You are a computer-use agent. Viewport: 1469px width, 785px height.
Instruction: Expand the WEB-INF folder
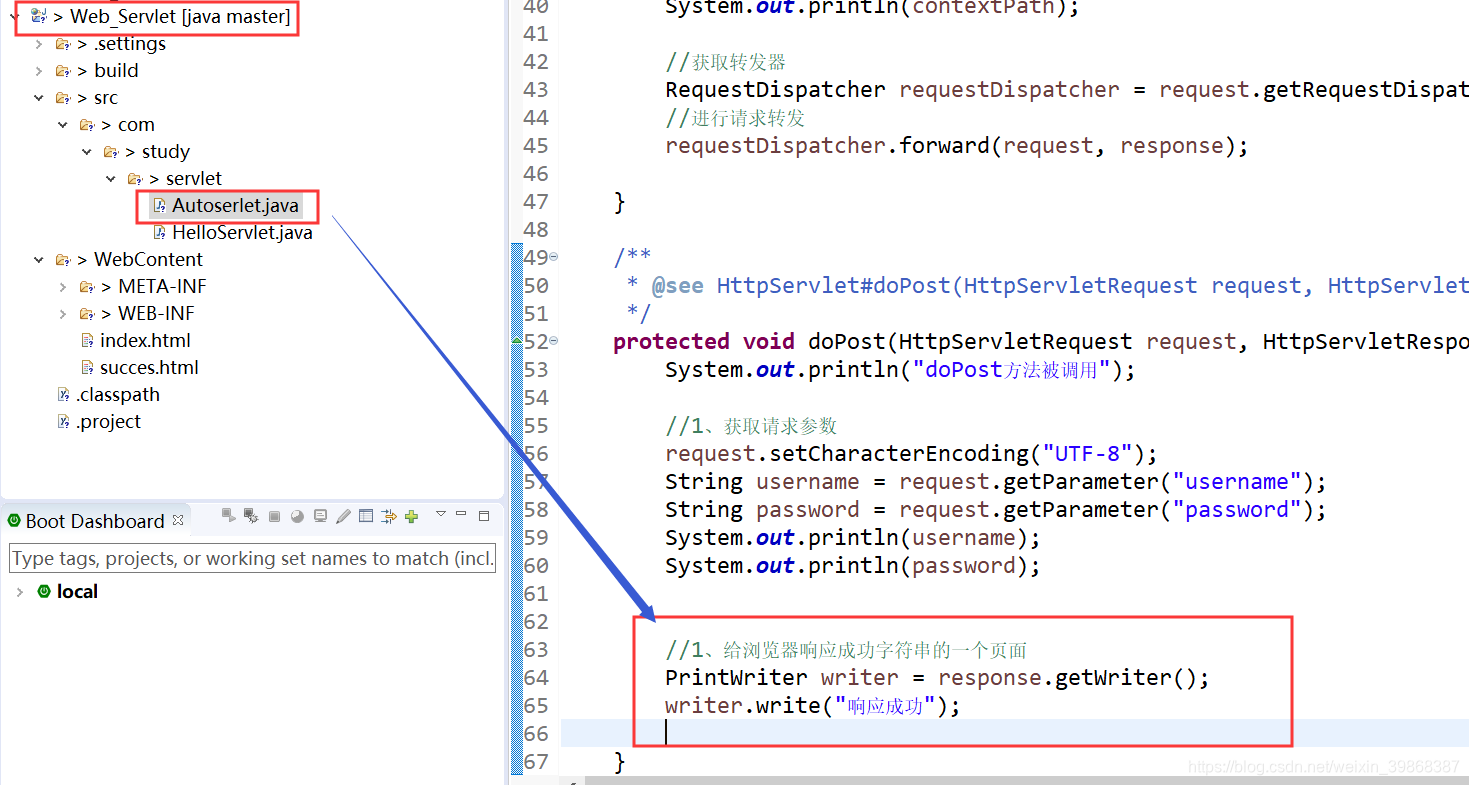pos(62,314)
